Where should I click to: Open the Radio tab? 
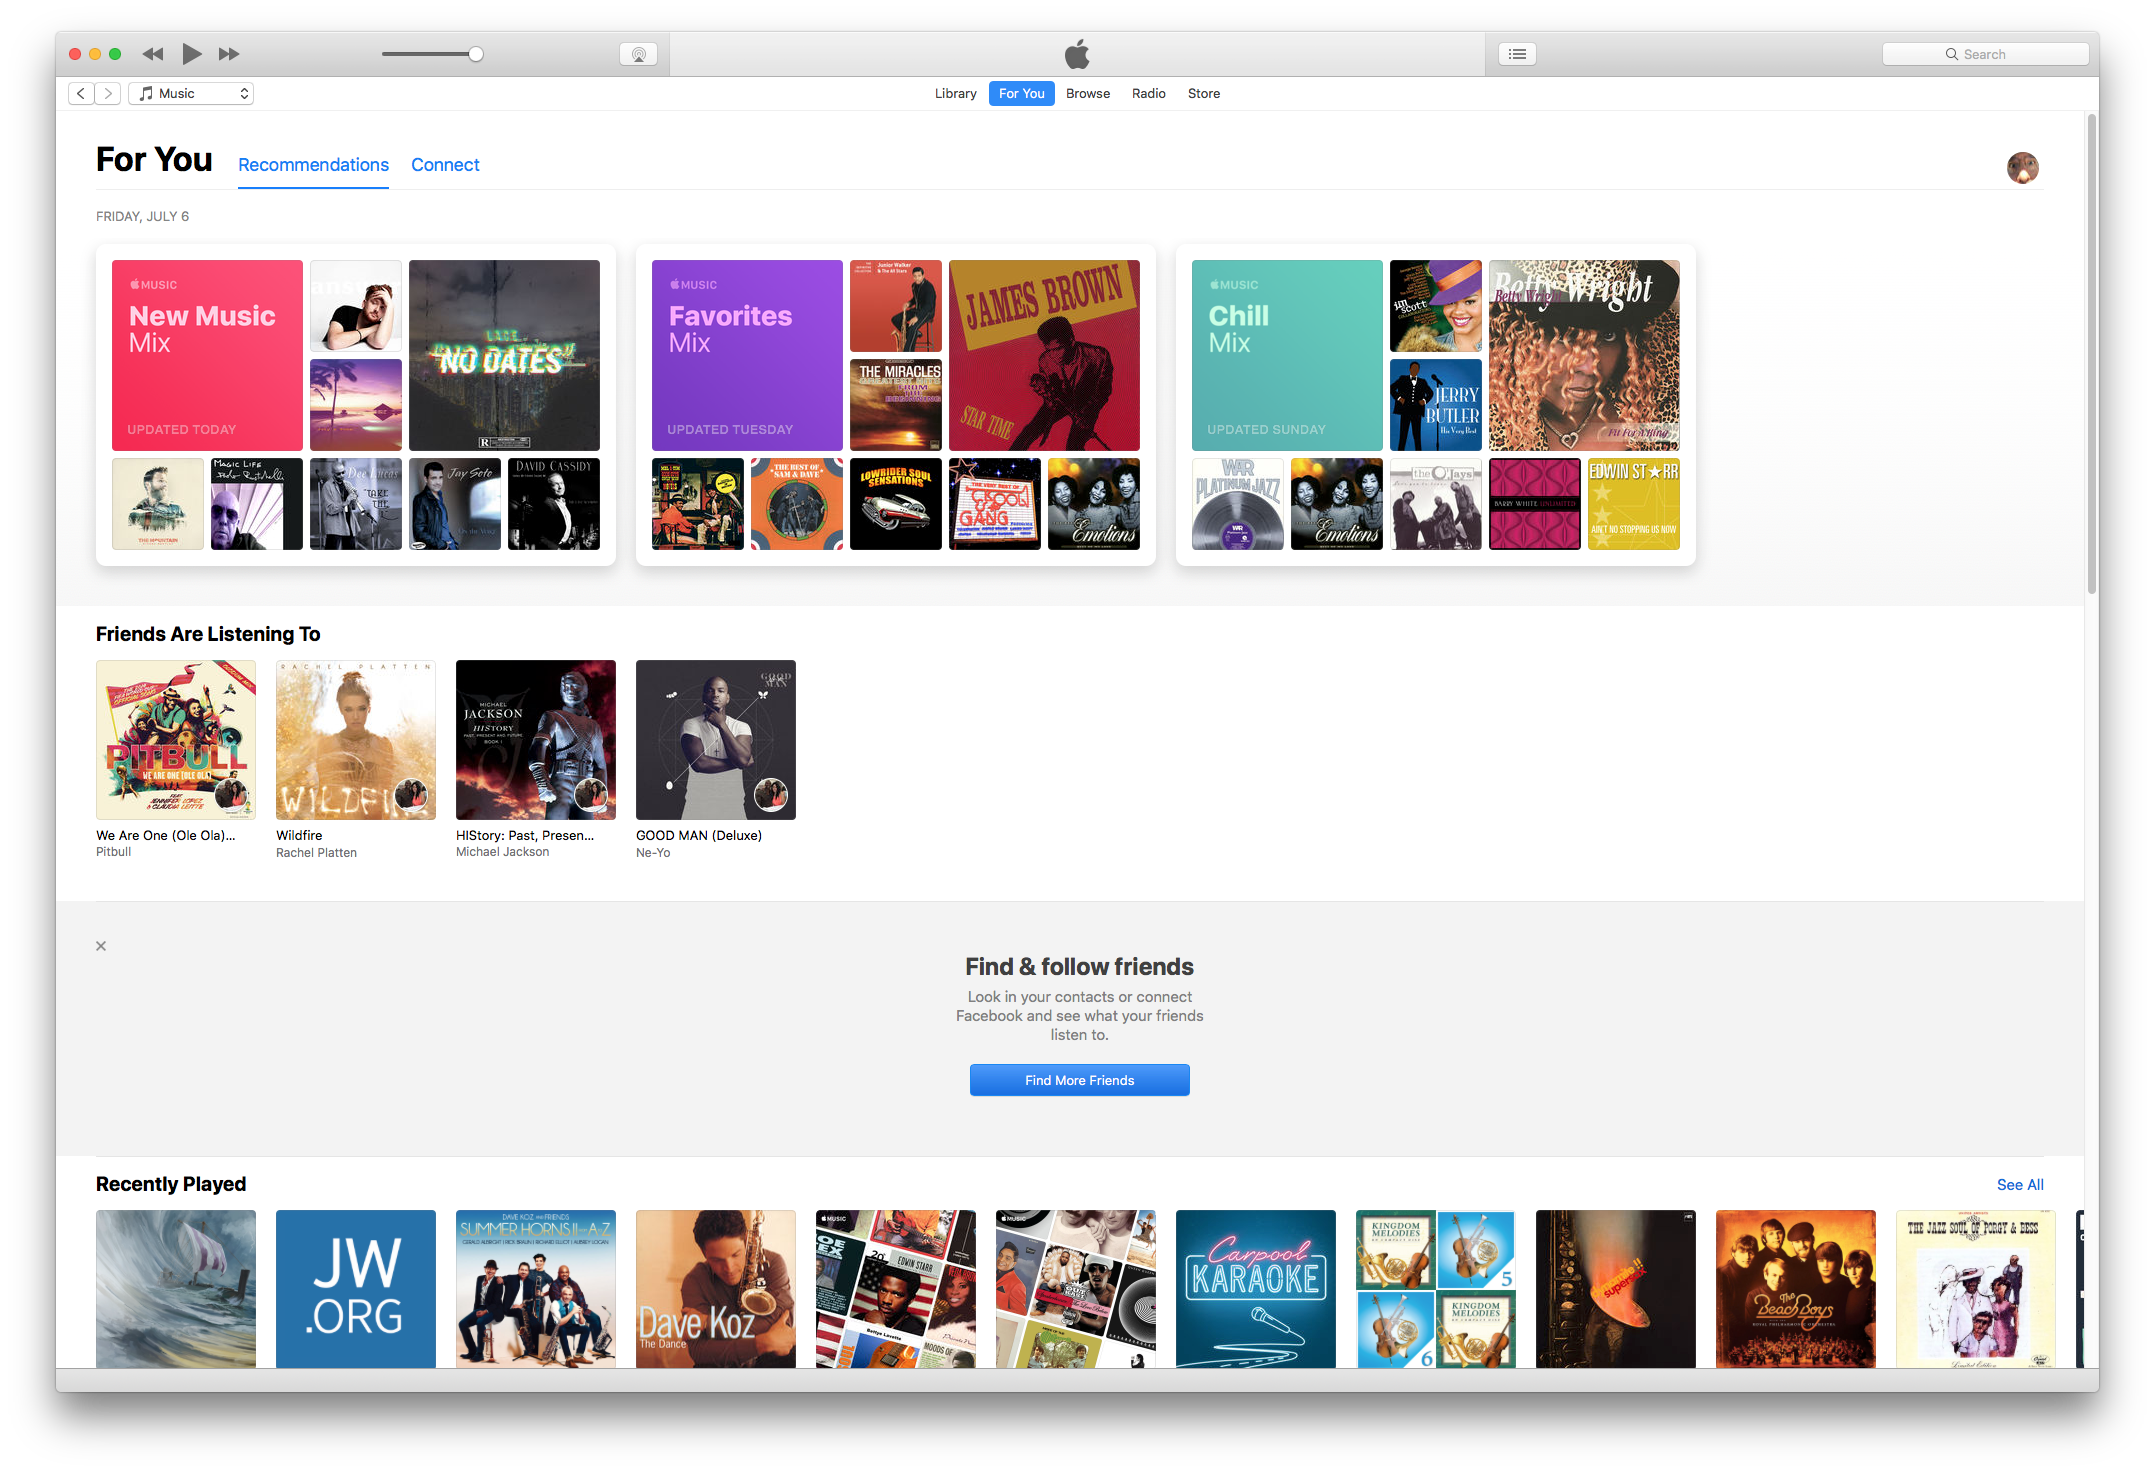click(x=1148, y=93)
